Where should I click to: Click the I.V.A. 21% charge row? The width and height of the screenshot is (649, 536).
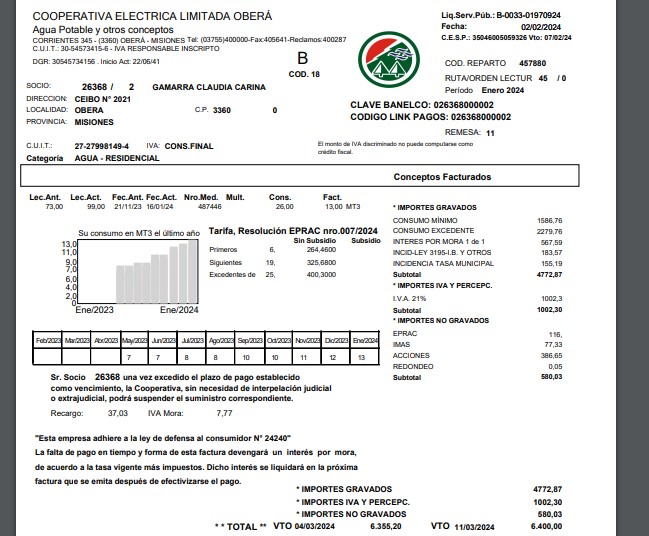410,298
